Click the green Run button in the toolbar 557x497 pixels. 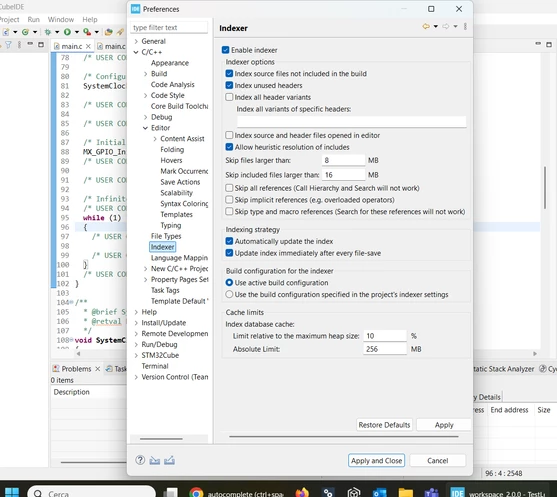tap(67, 32)
